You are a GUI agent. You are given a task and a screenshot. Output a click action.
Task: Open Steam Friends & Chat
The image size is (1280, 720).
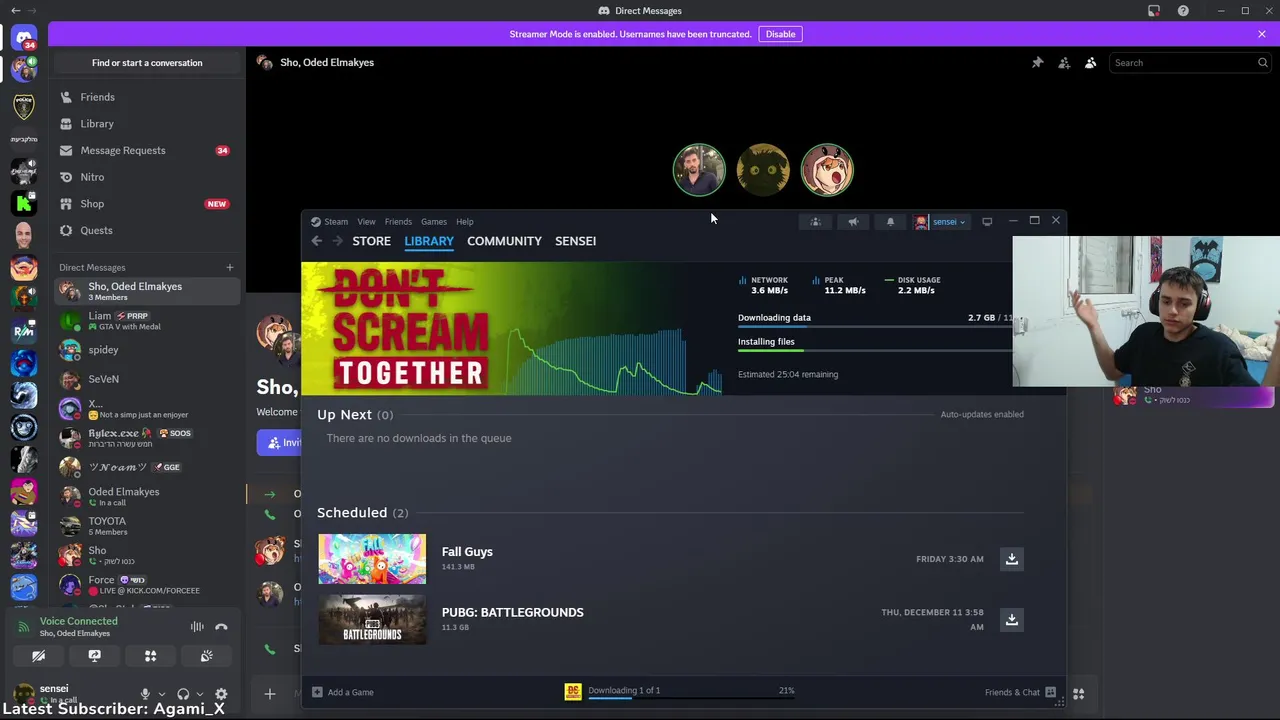pos(1020,692)
